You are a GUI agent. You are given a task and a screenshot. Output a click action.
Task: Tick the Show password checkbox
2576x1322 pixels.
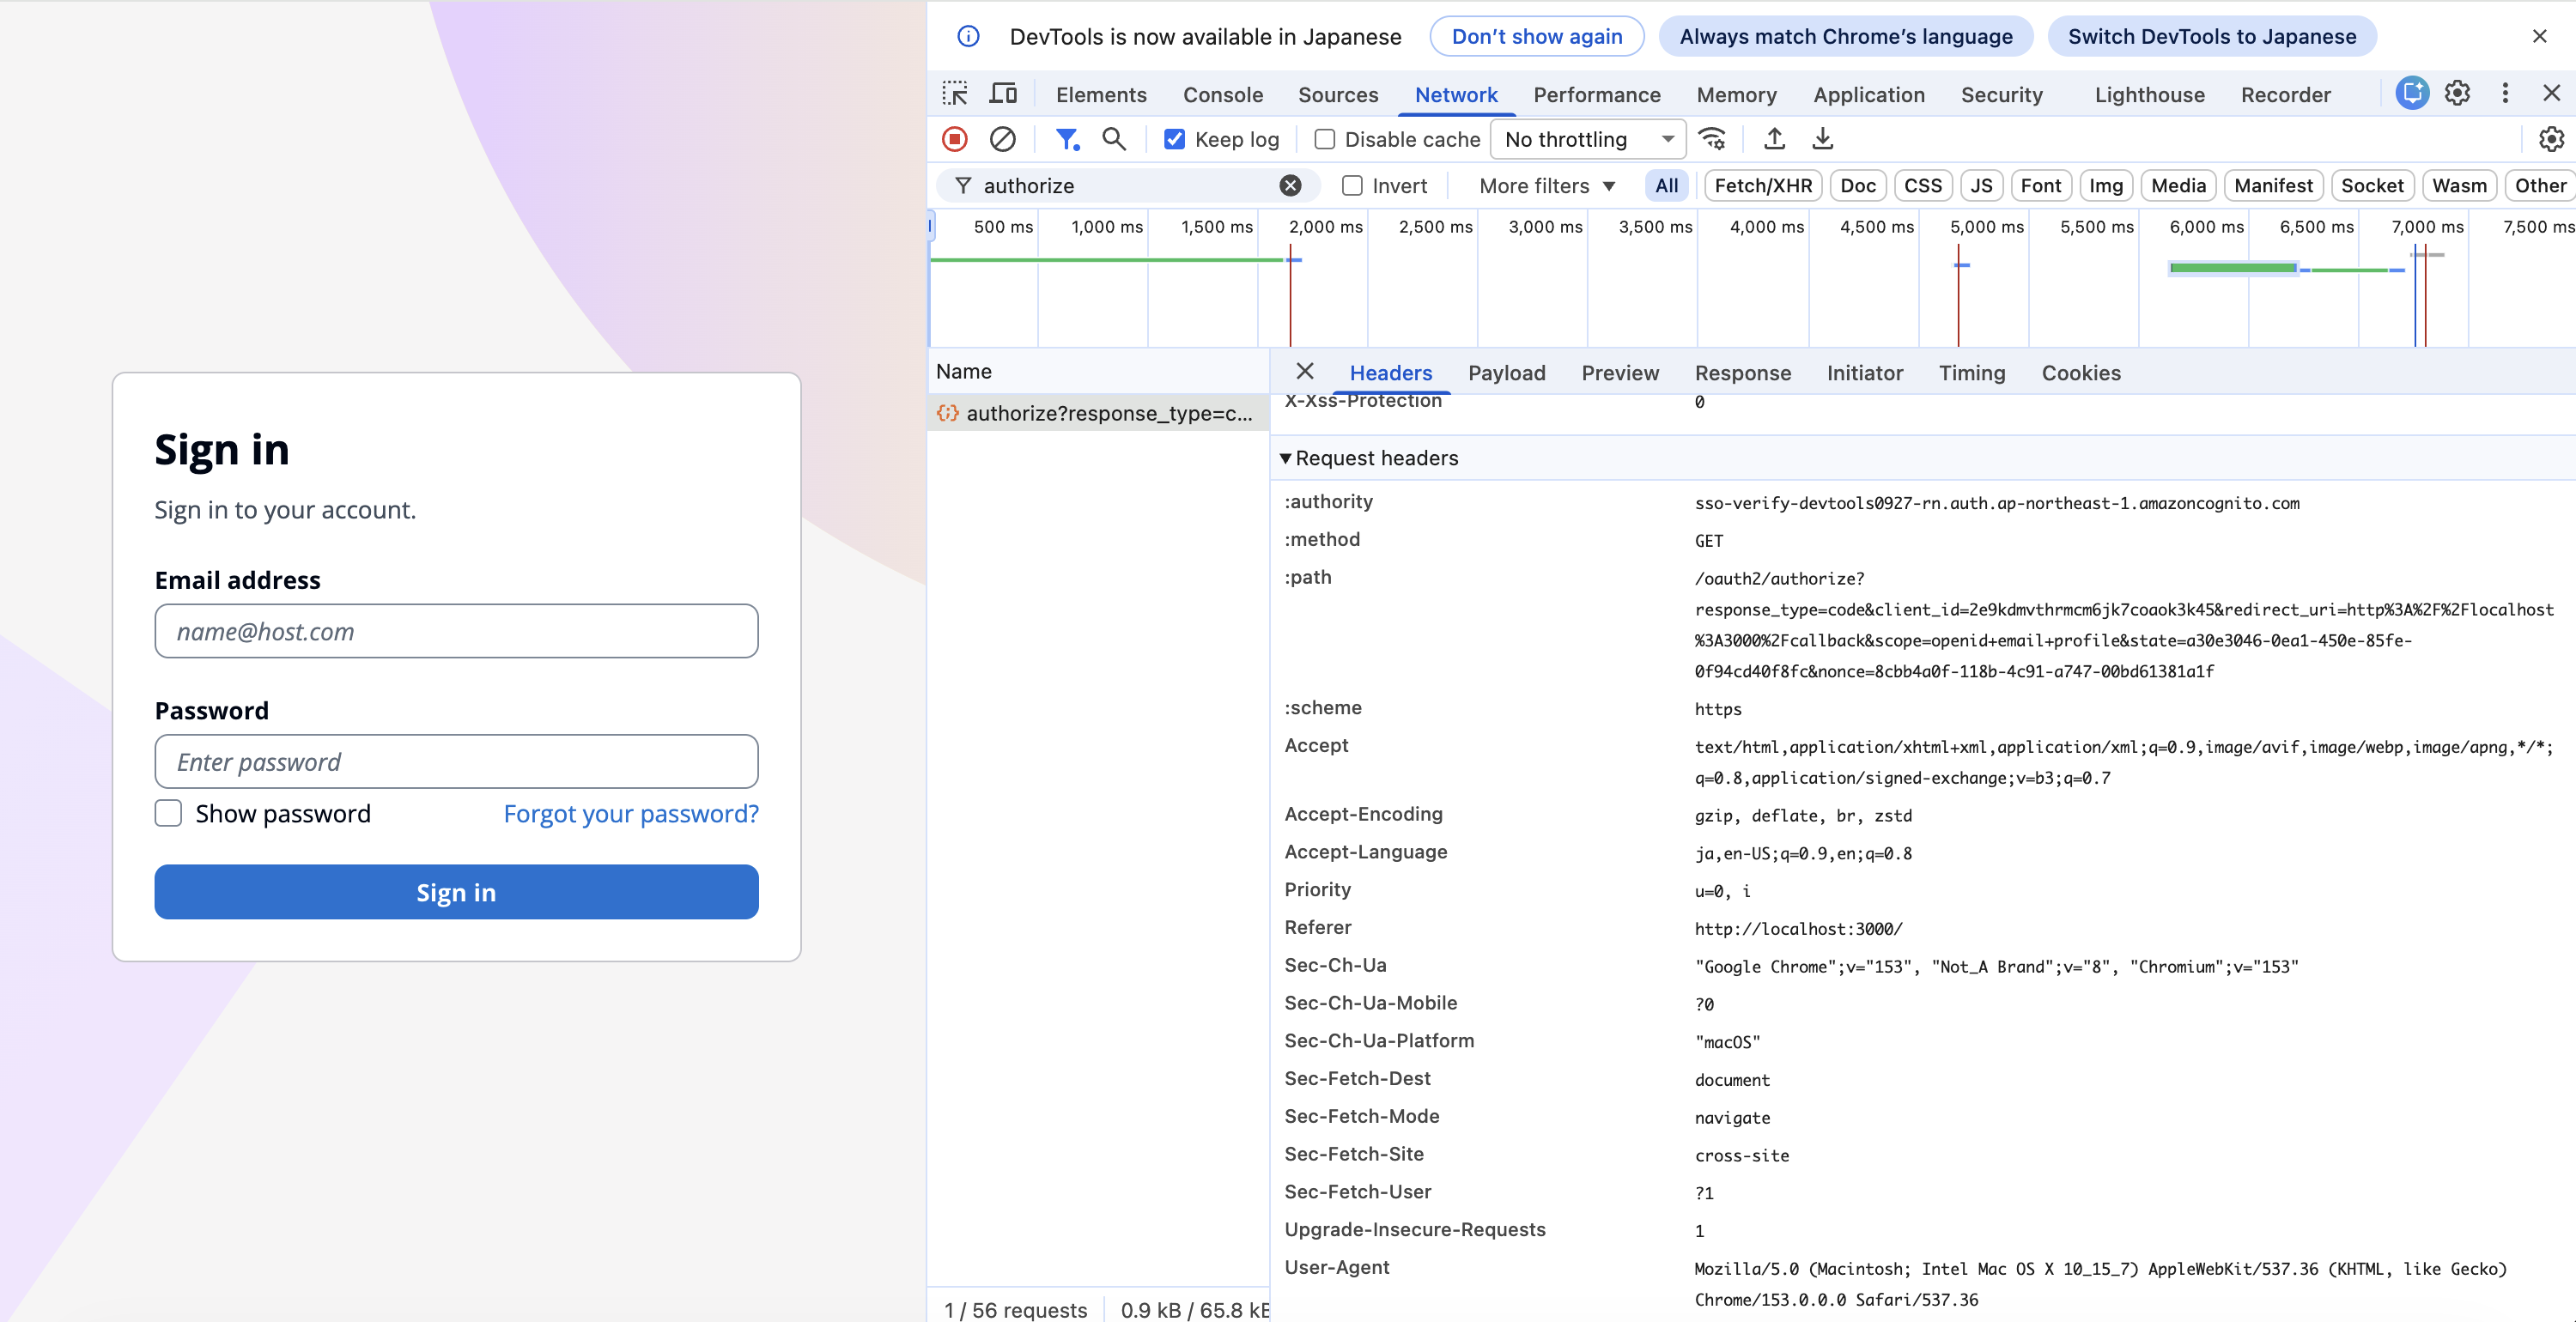168,813
